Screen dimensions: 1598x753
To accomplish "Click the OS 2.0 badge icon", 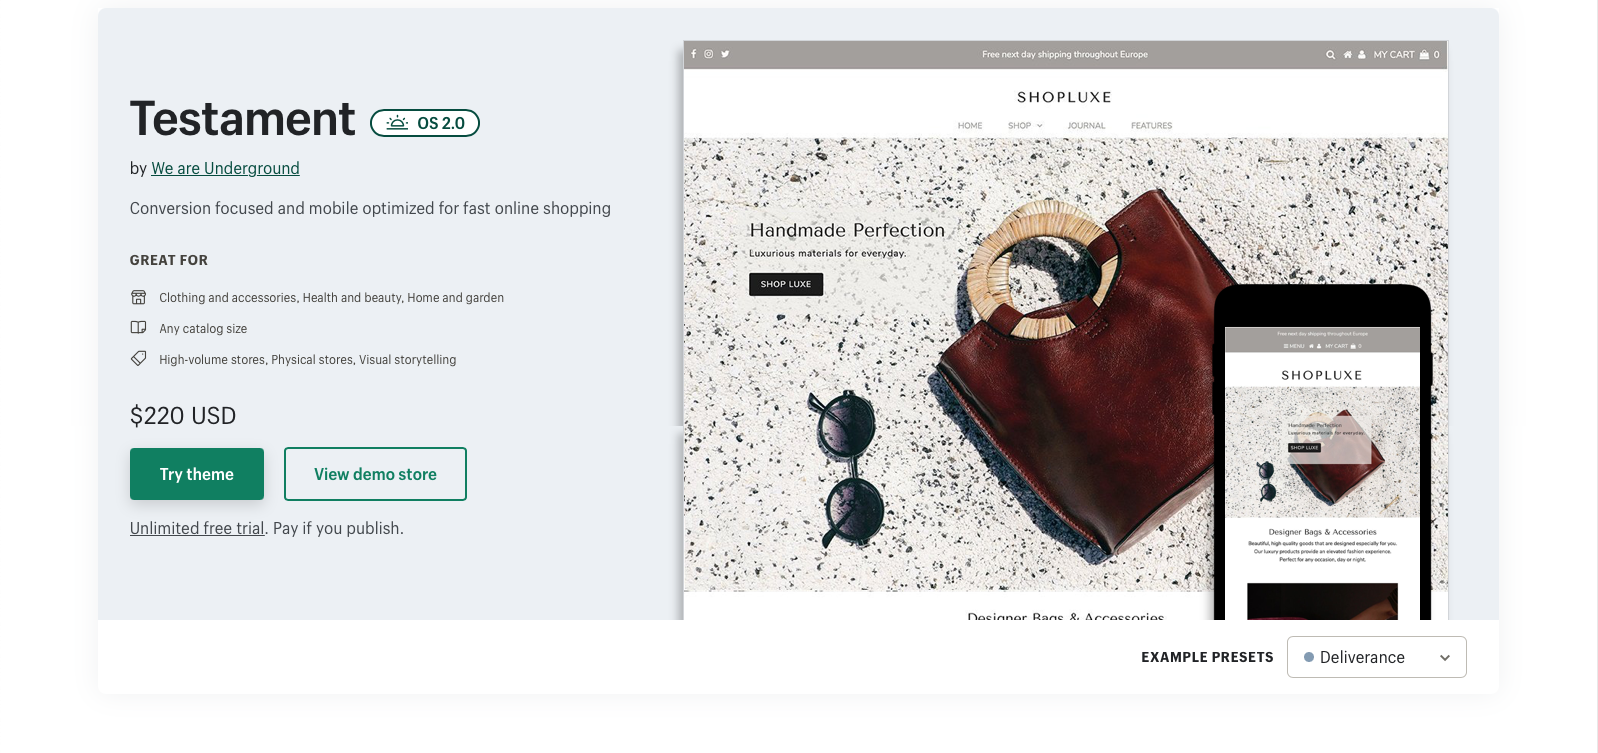I will [x=397, y=123].
